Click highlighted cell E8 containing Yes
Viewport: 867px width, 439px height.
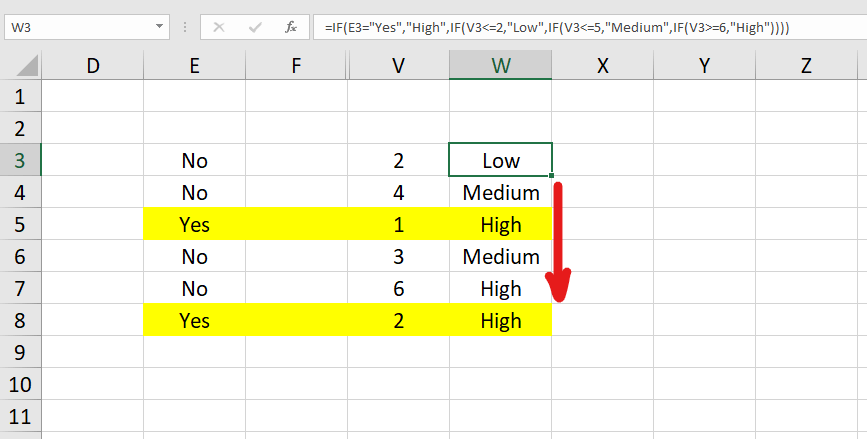[195, 320]
